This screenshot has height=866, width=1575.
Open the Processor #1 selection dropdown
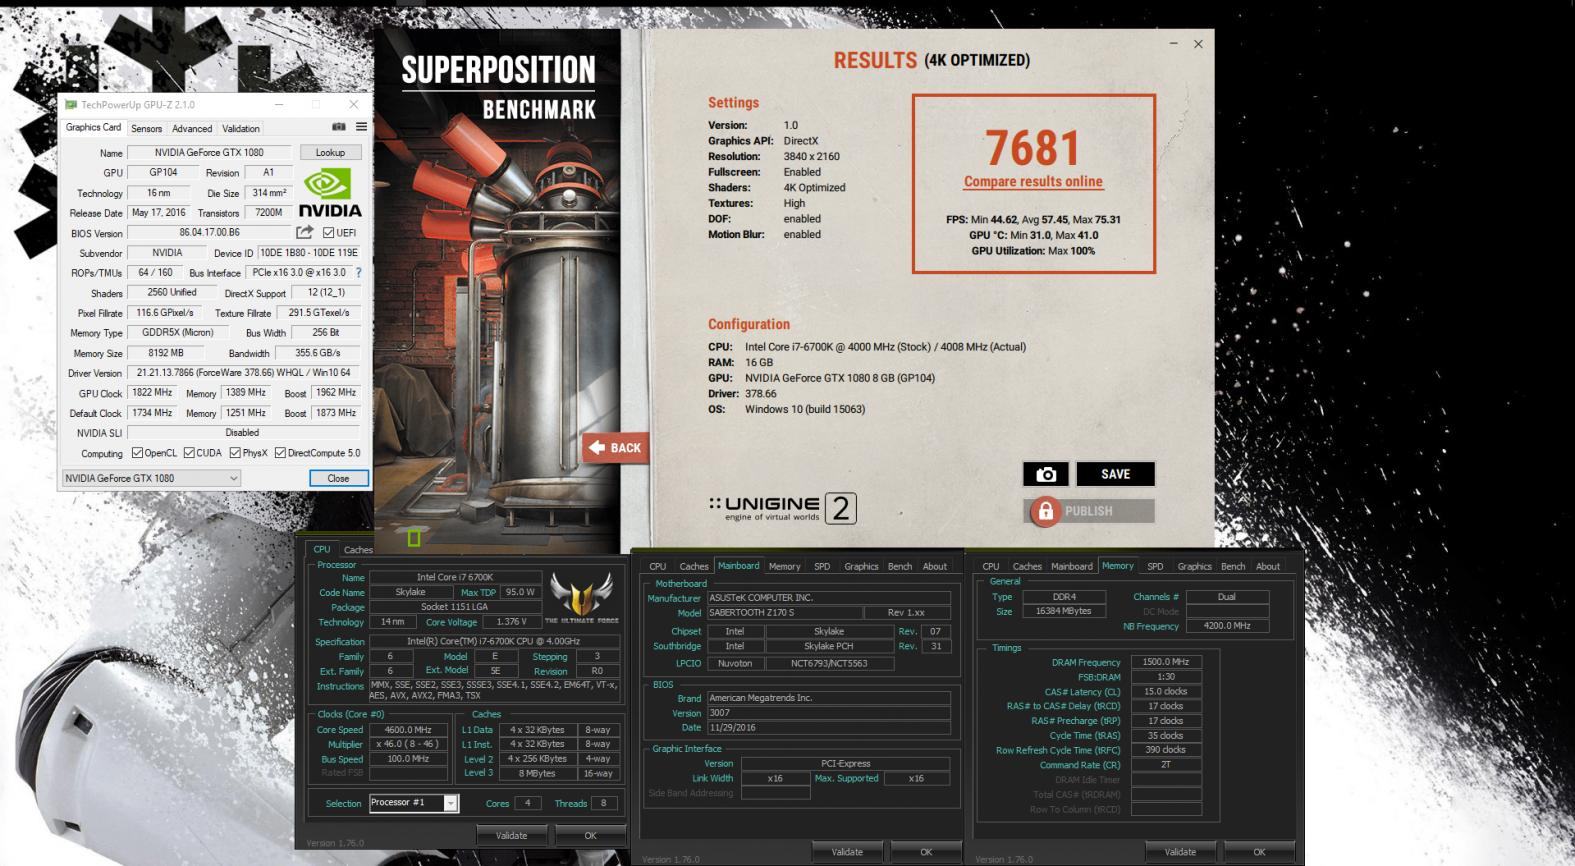414,803
